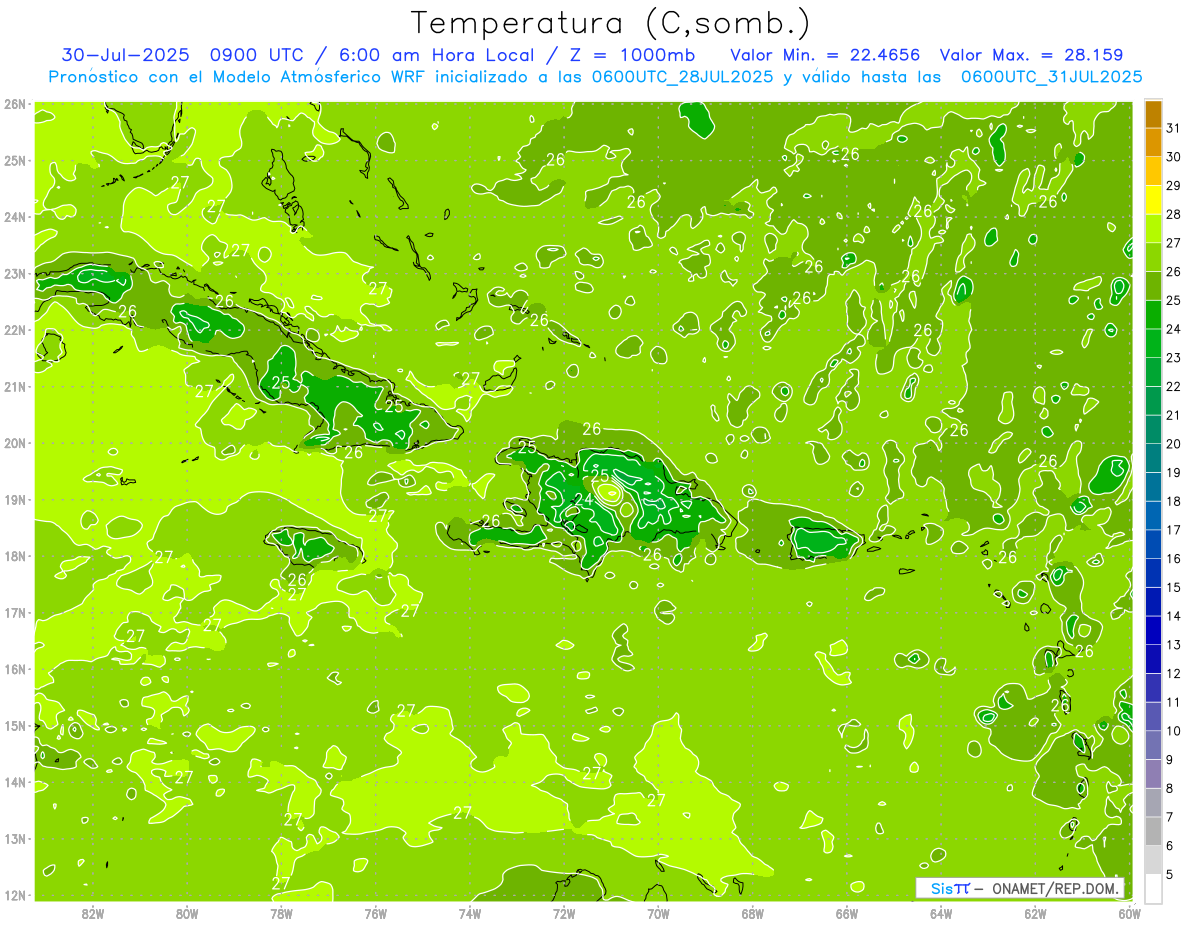Screen dimensions: 1200x927
Task: Click the legend scale number 31
Action: tap(1173, 128)
